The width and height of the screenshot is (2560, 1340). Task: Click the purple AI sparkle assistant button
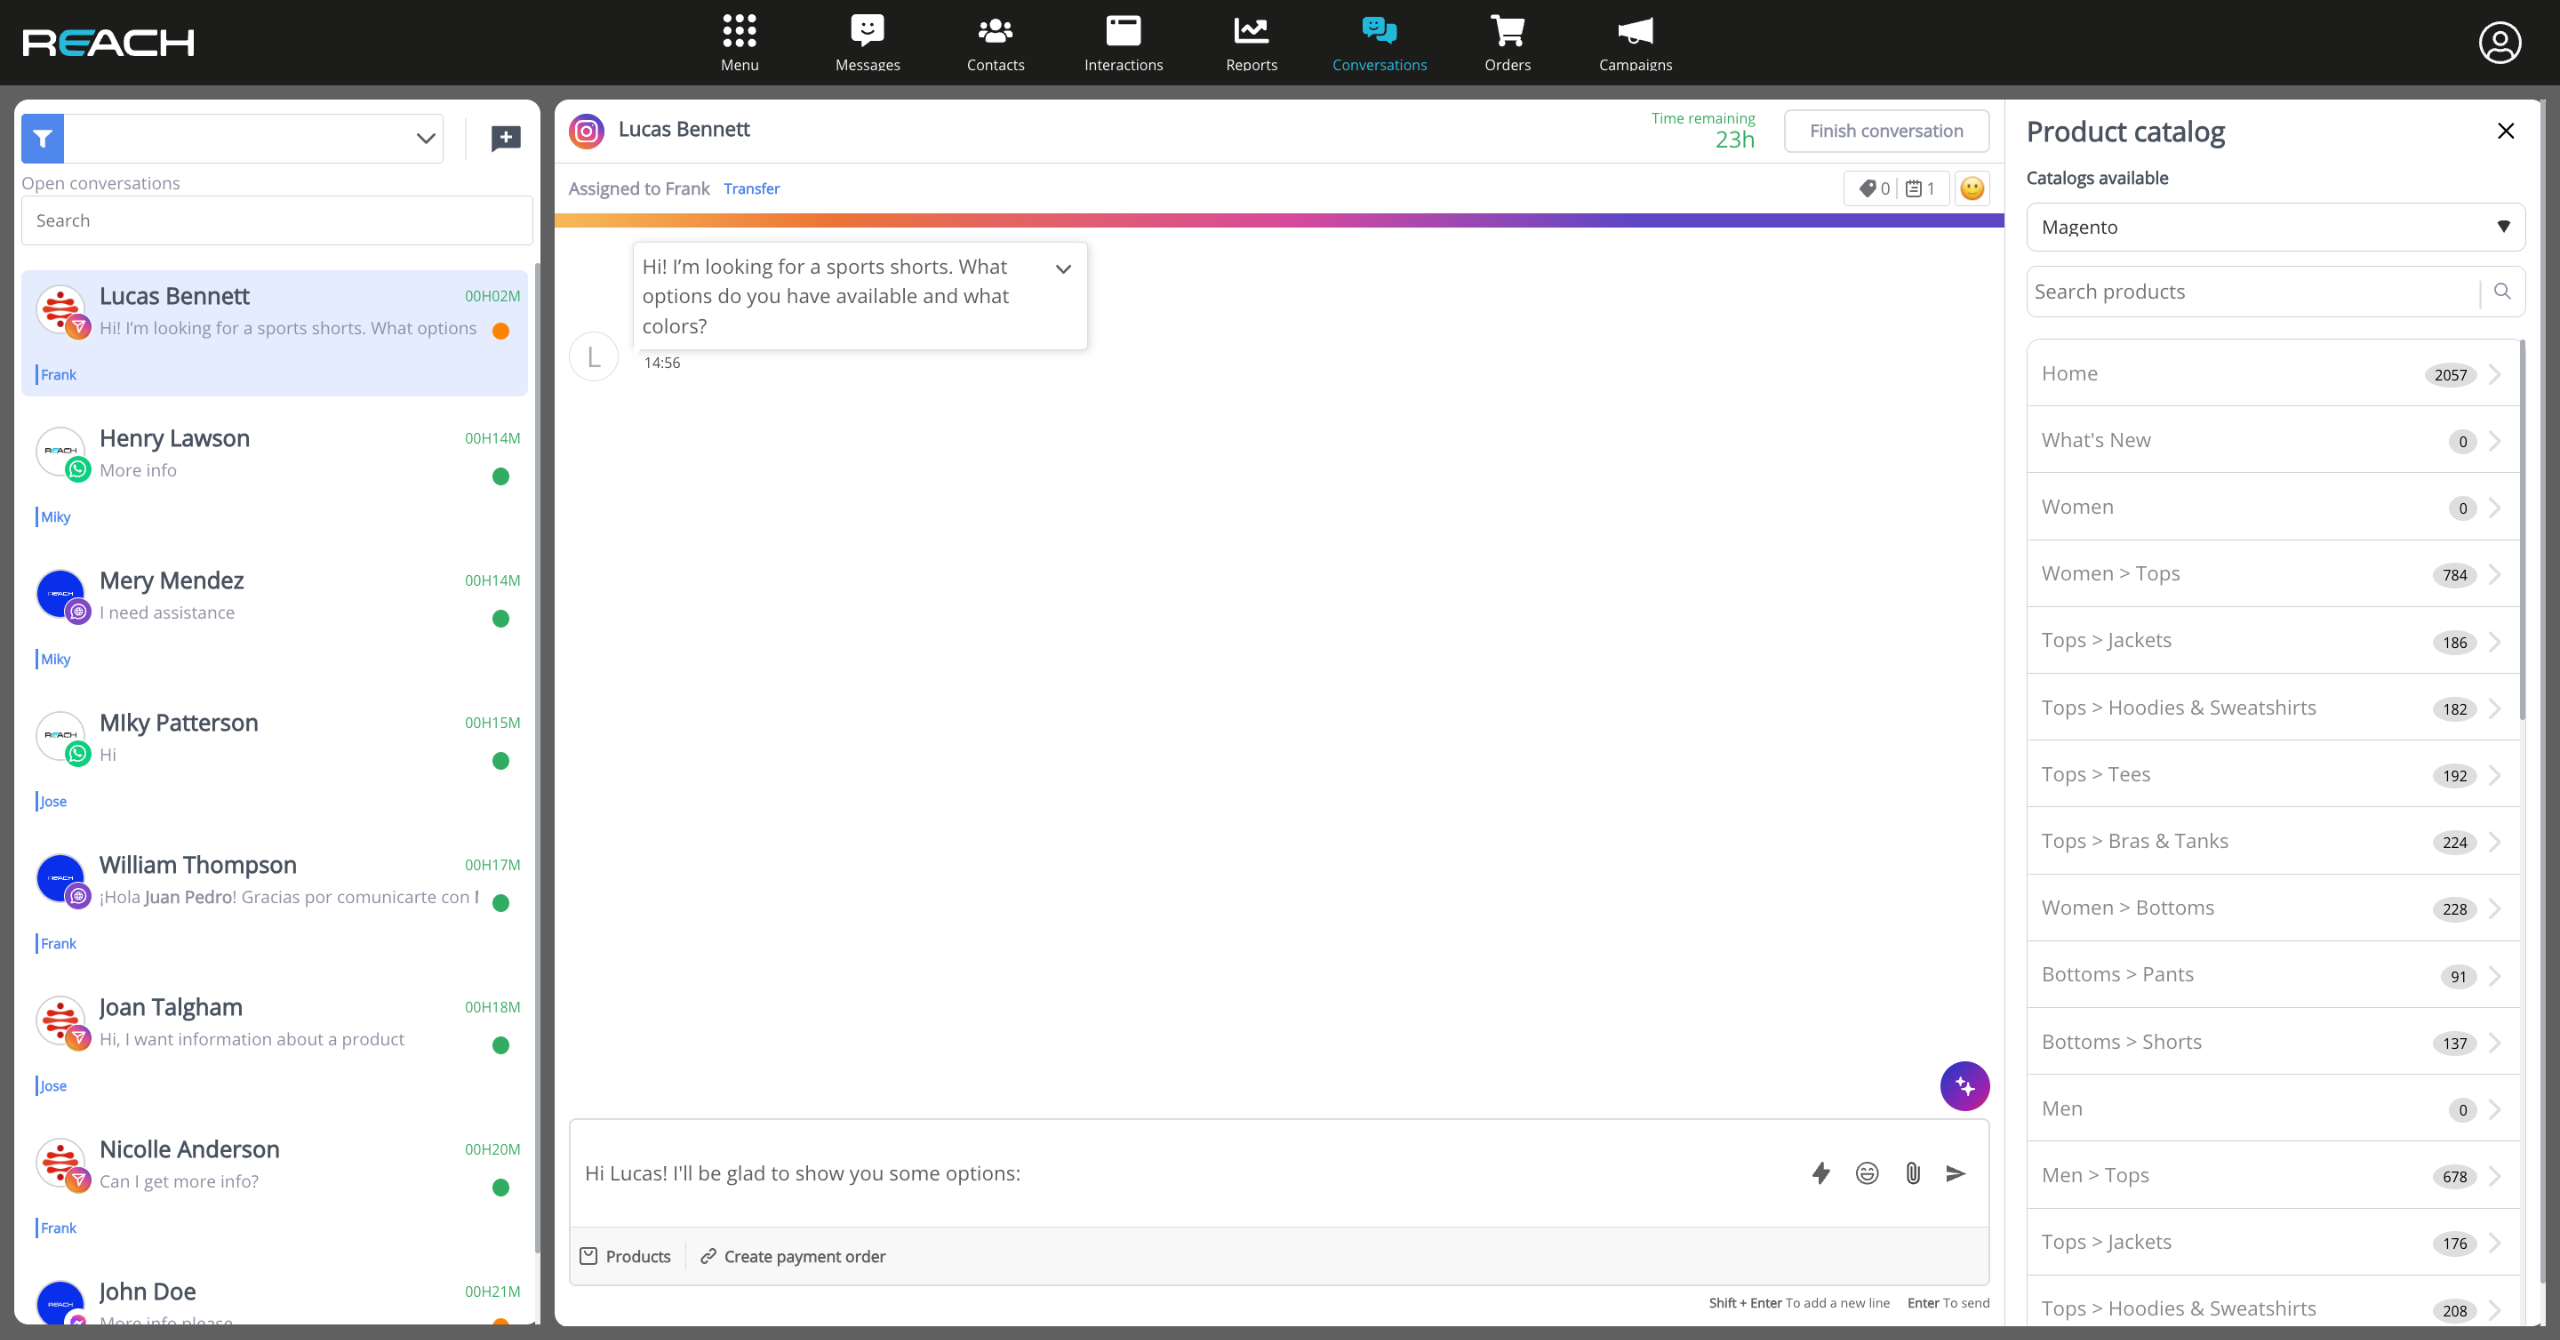pyautogui.click(x=1964, y=1086)
